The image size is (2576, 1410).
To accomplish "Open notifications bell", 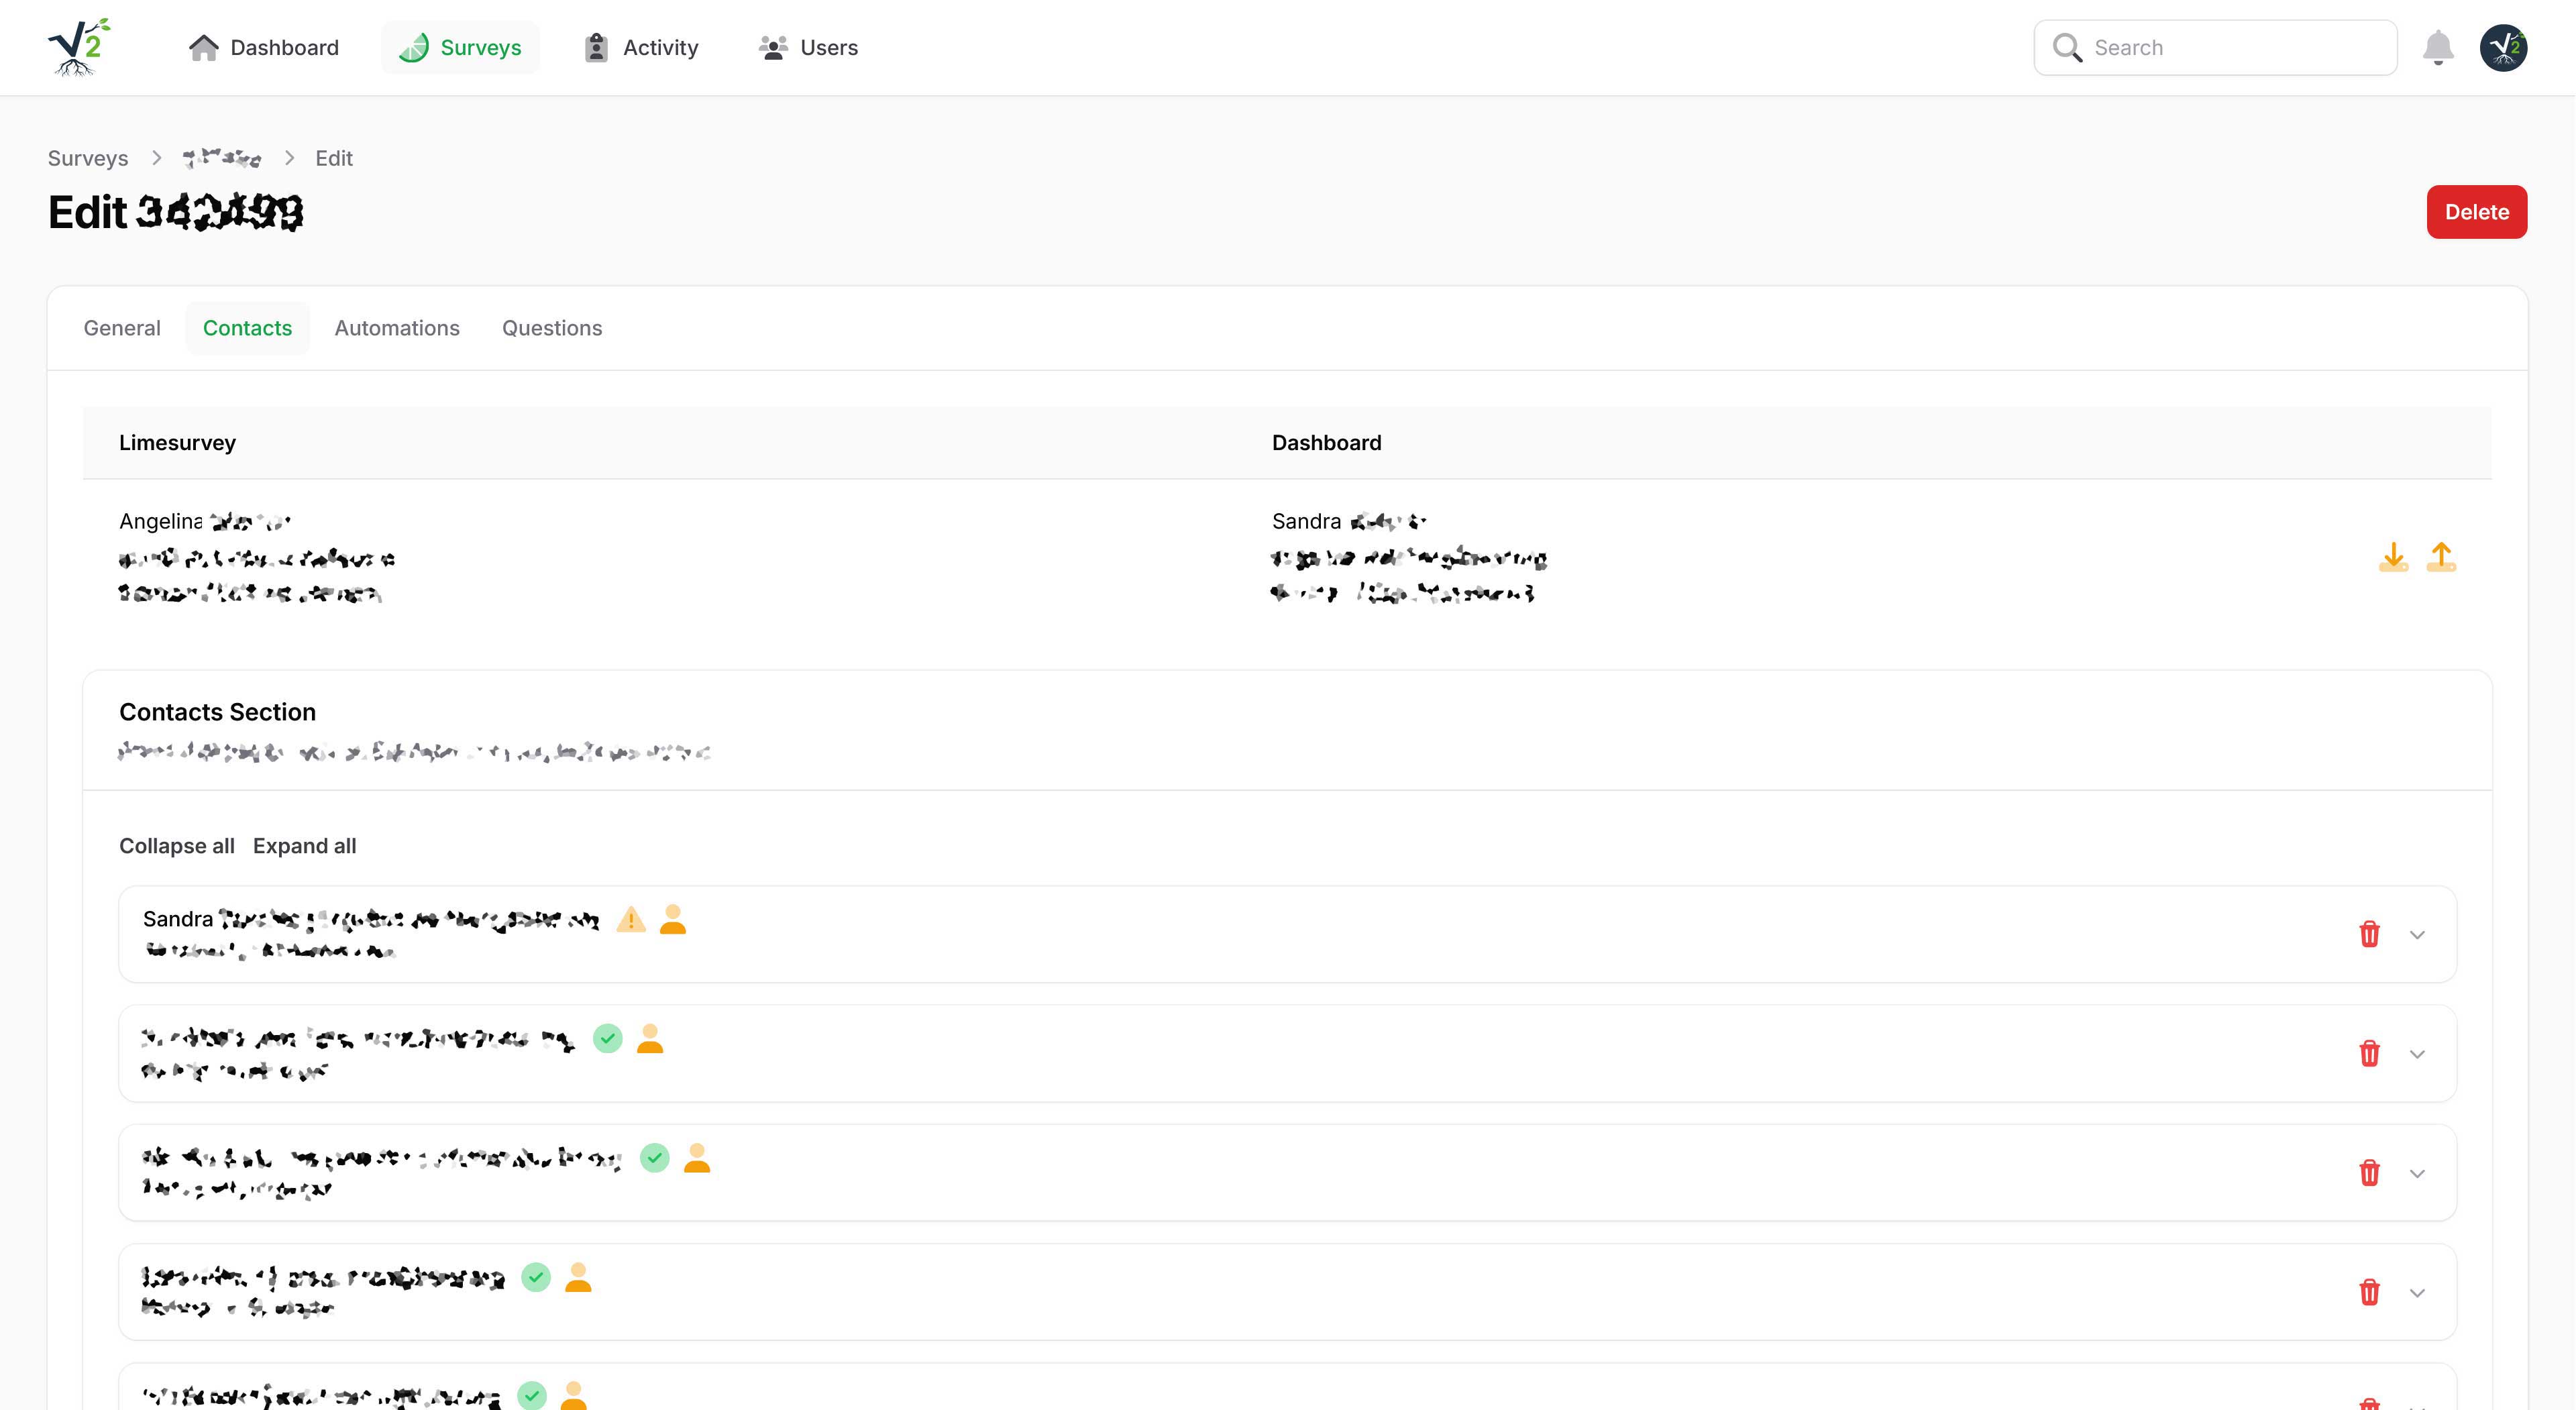I will coord(2438,47).
